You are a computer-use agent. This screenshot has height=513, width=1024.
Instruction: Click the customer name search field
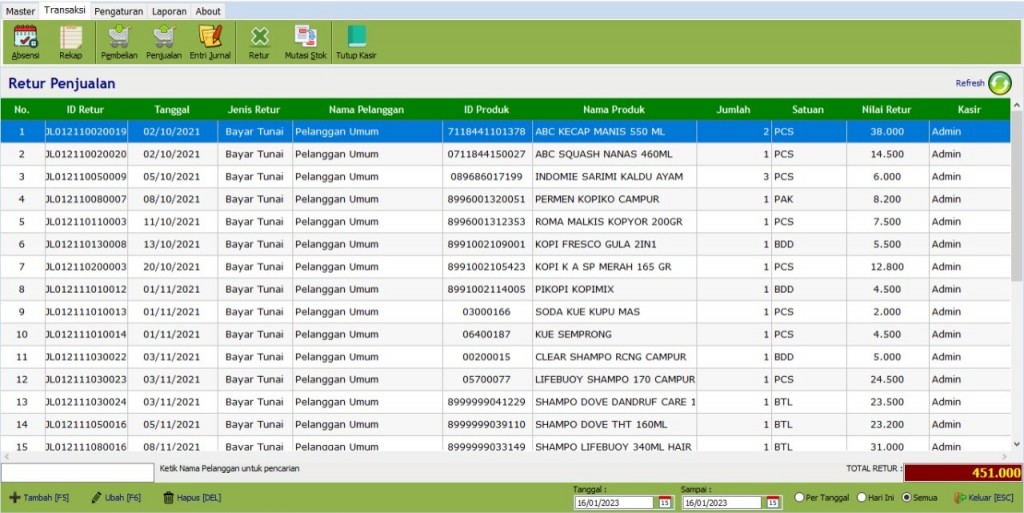(x=78, y=473)
